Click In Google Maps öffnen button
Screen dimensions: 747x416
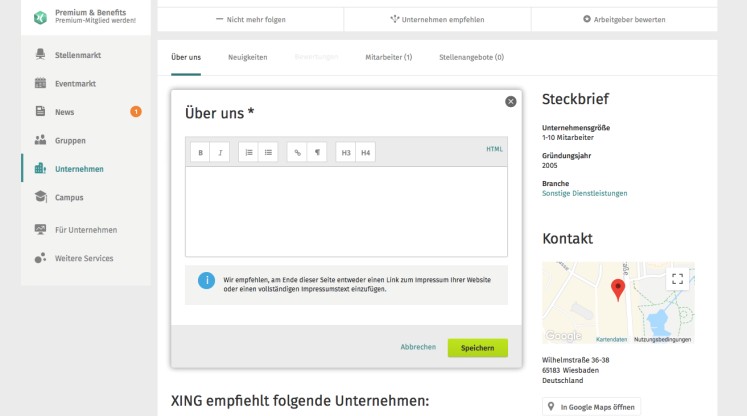click(x=592, y=407)
